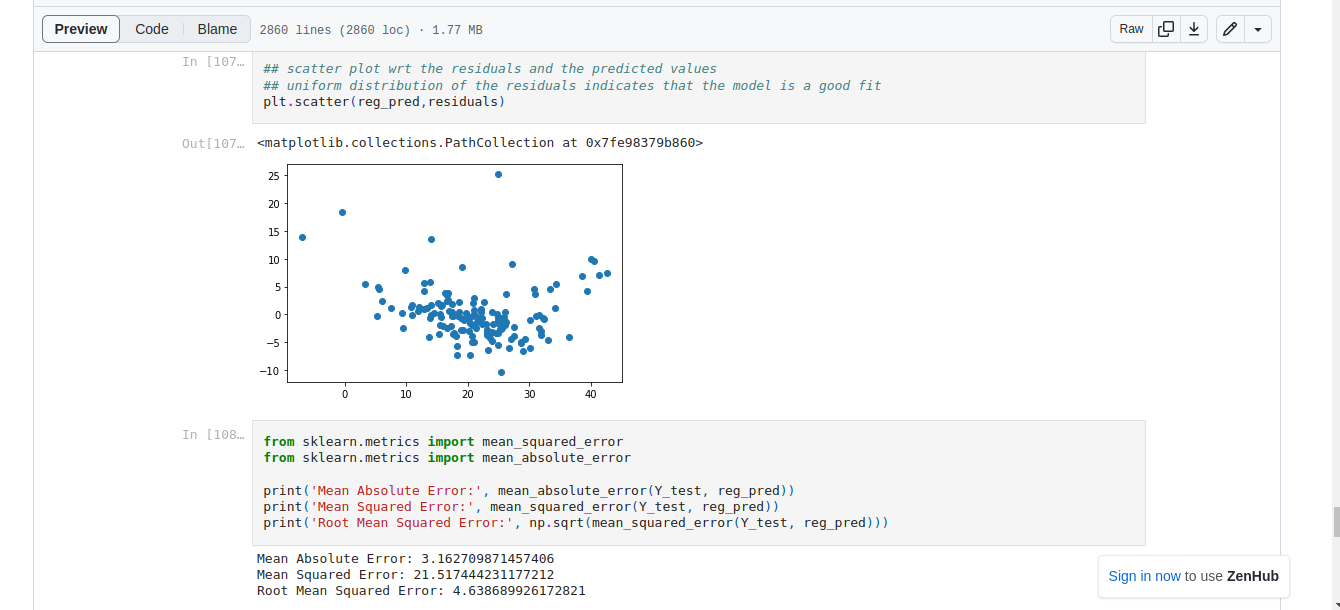Click the Out[107] output prompt
This screenshot has height=610, width=1340.
(213, 144)
